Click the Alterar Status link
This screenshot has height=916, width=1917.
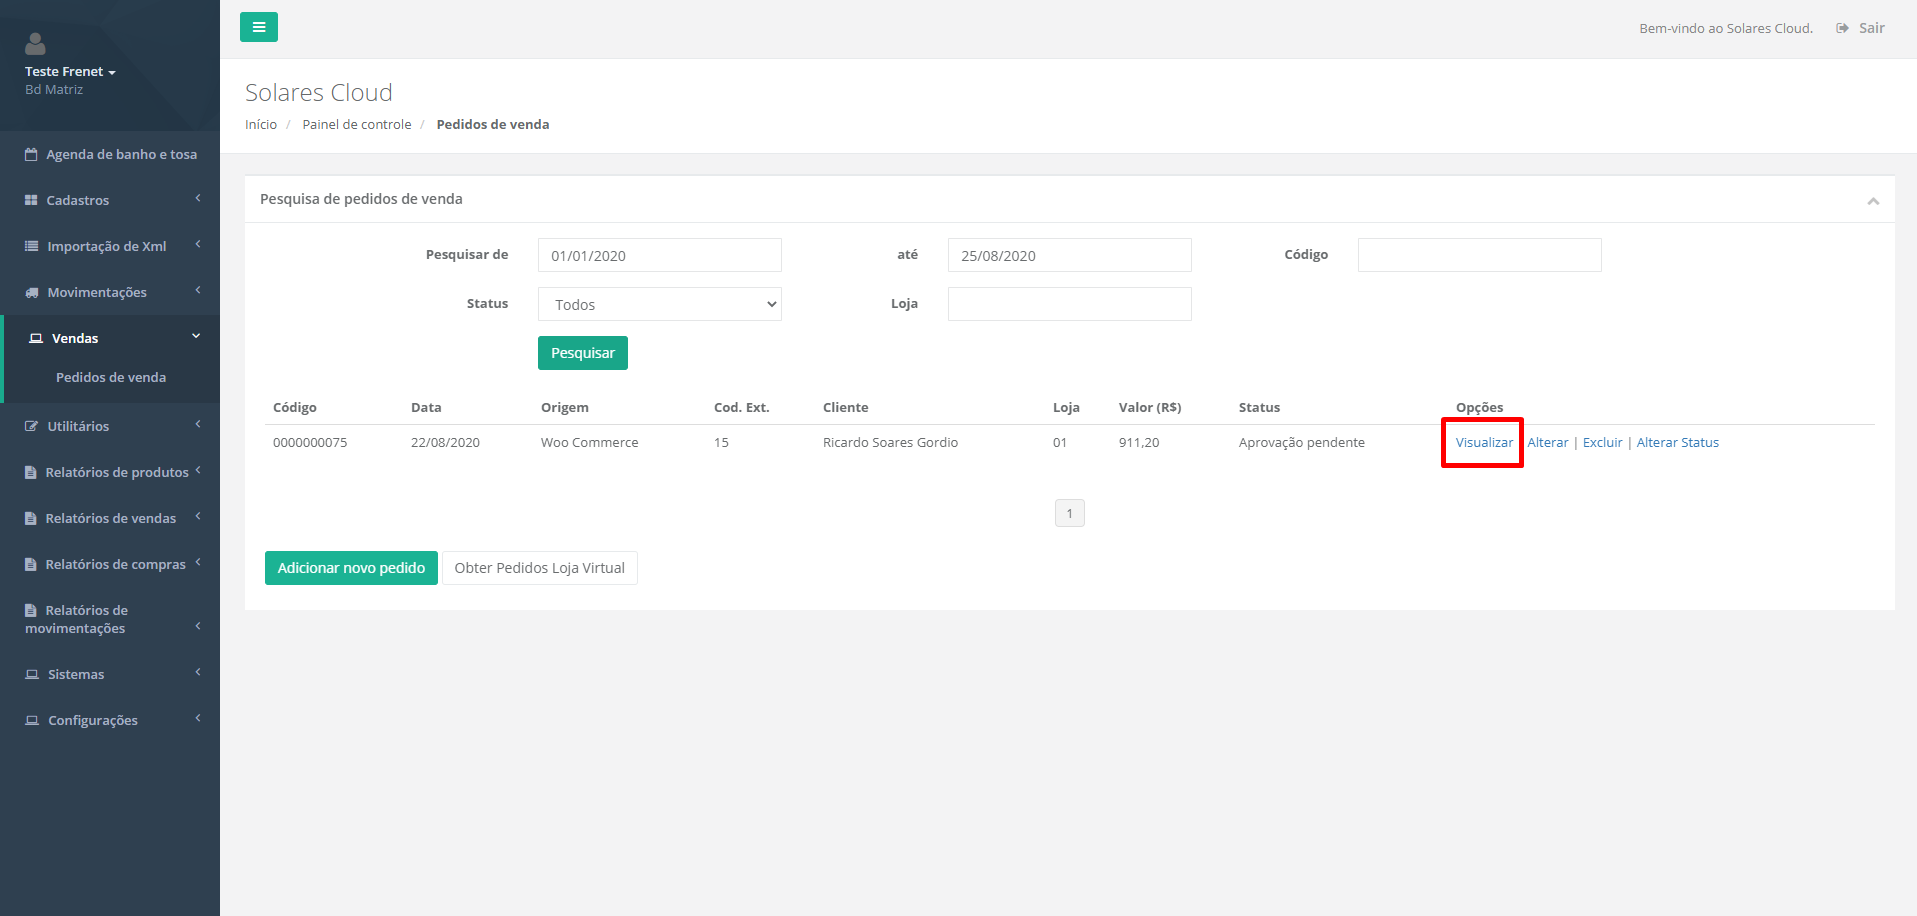[1677, 442]
